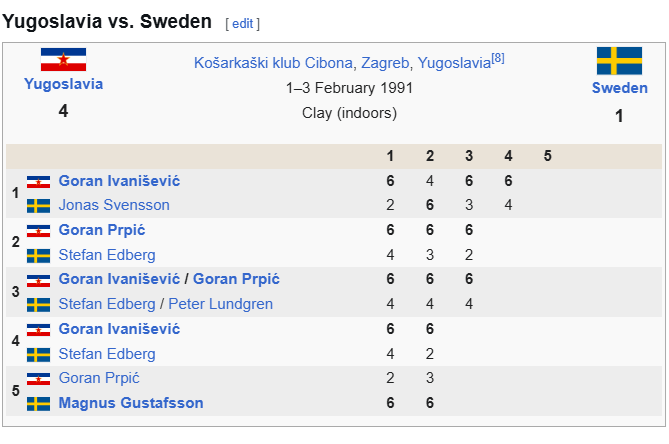
Task: Click Sweden flag beside Stefan Edberg / Peter Lundgren
Action: tap(38, 305)
